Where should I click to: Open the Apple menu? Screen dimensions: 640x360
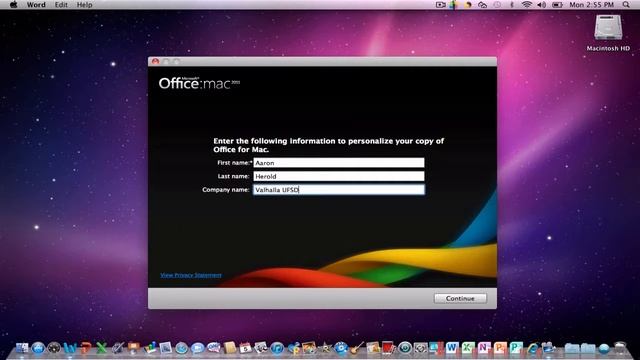click(x=13, y=5)
